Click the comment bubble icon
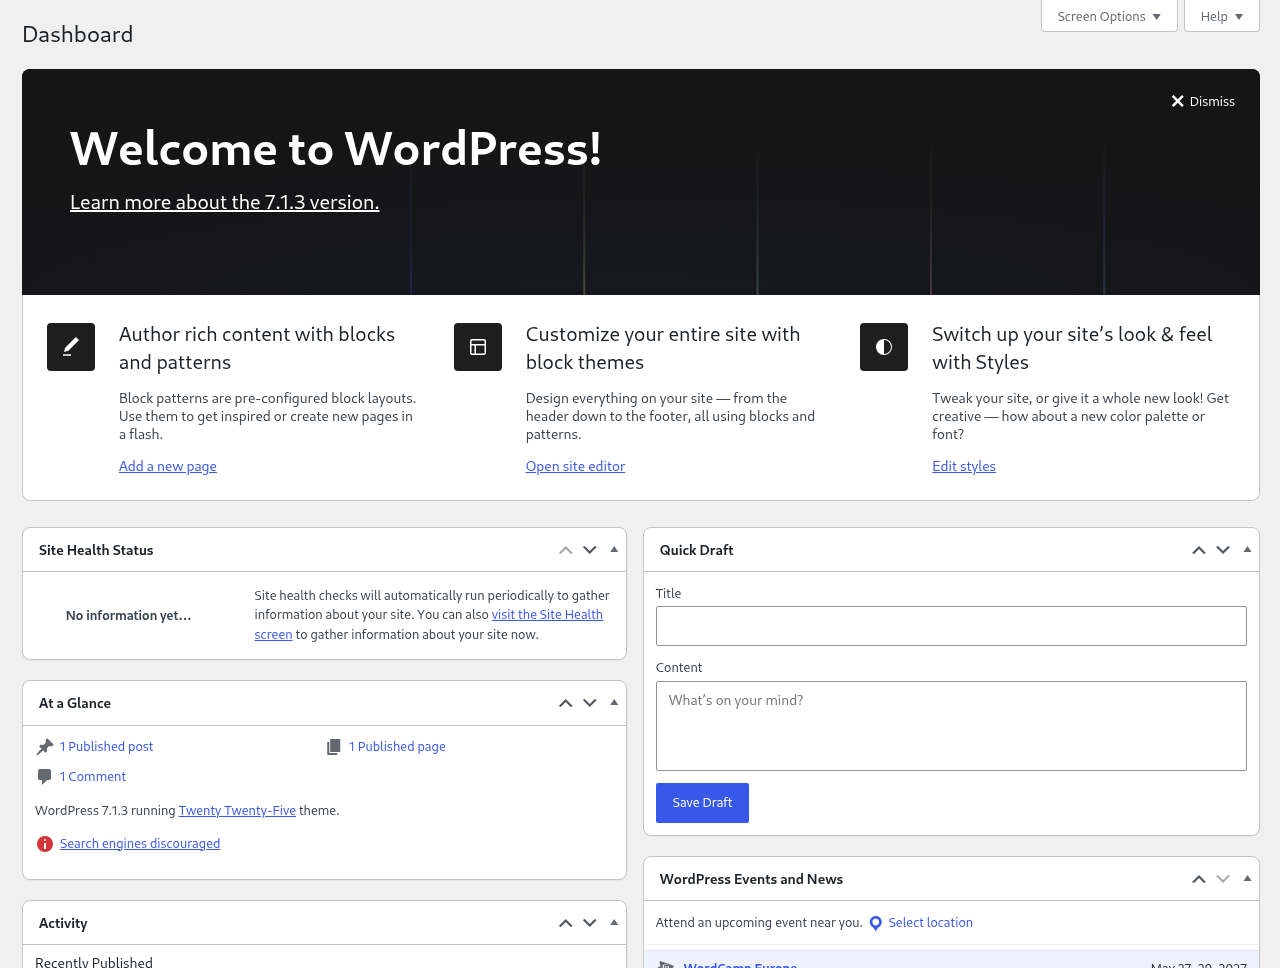This screenshot has height=968, width=1280. [x=45, y=777]
